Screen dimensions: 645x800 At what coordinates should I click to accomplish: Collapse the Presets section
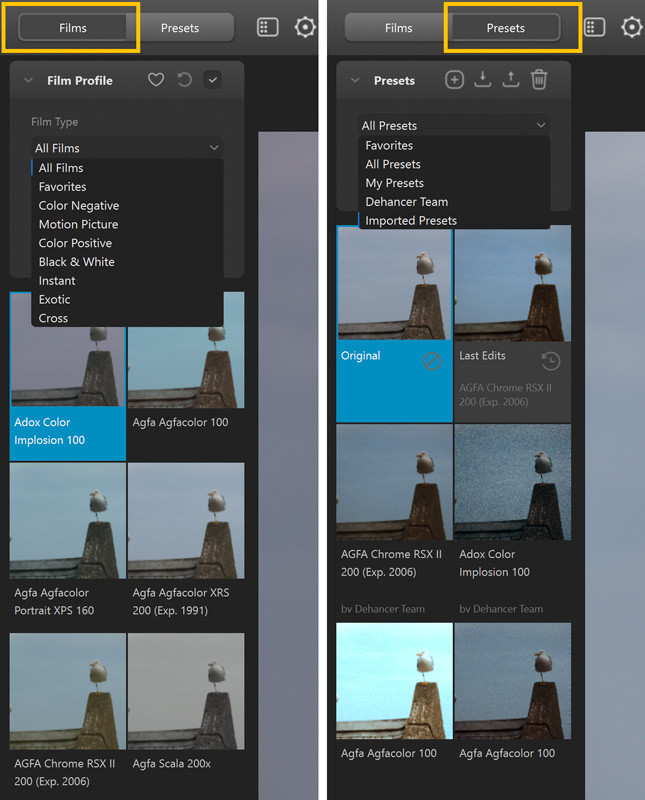355,80
